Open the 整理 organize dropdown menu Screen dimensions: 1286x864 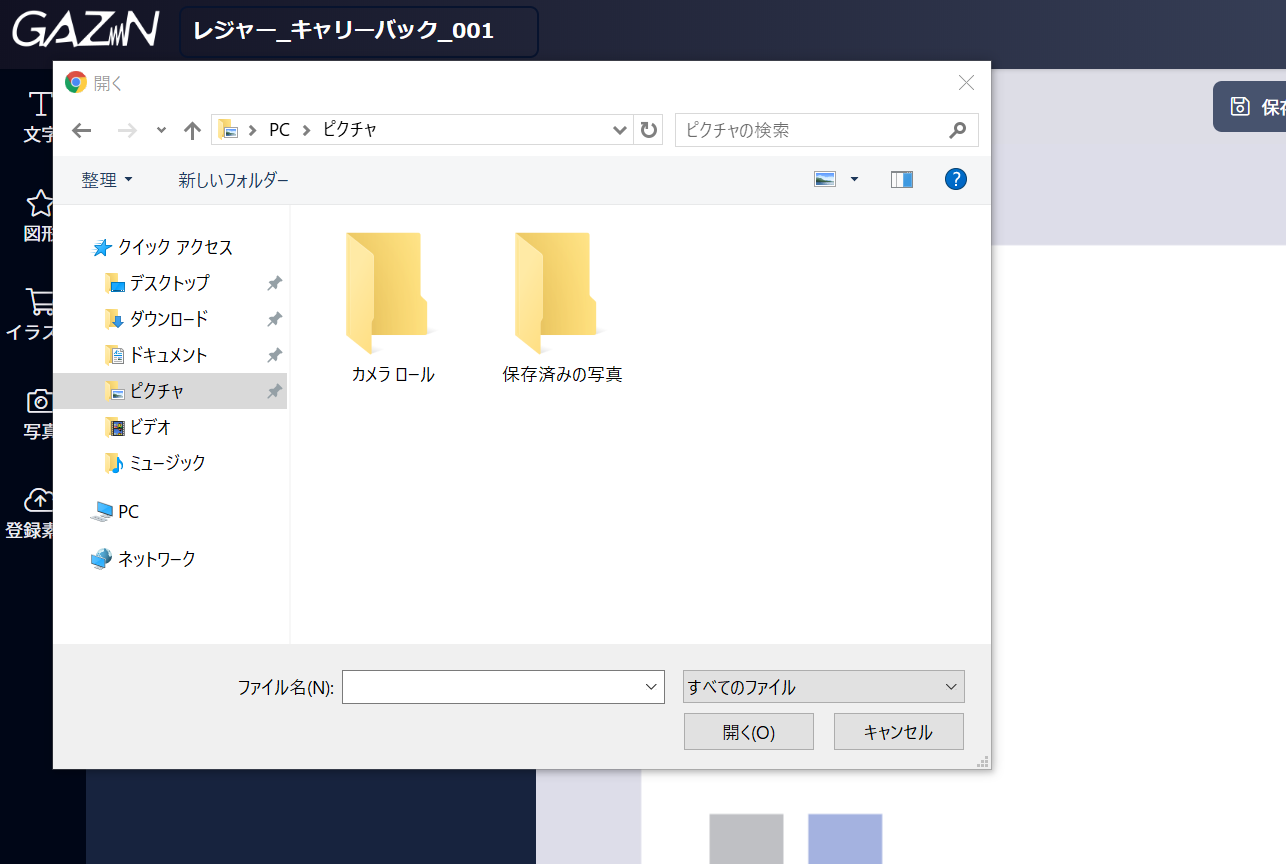click(x=106, y=180)
